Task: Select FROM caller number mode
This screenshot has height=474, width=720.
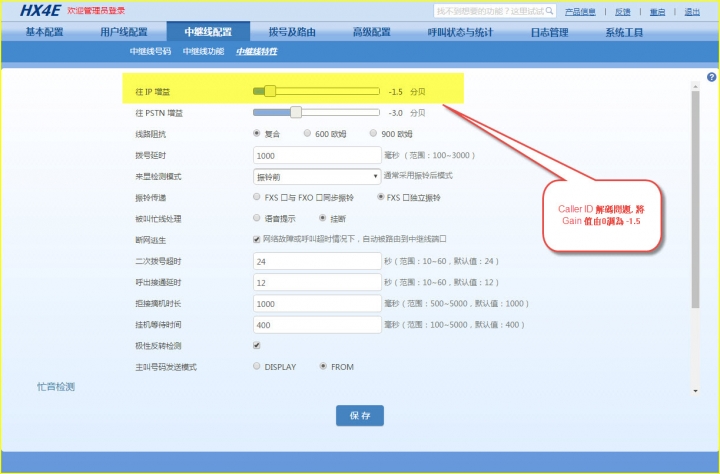Action: pyautogui.click(x=323, y=366)
